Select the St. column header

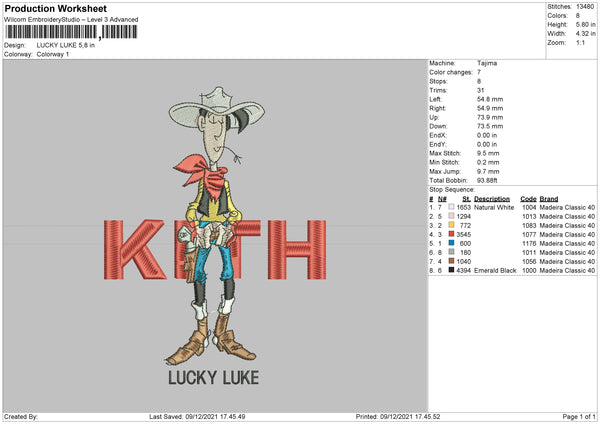[x=466, y=199]
